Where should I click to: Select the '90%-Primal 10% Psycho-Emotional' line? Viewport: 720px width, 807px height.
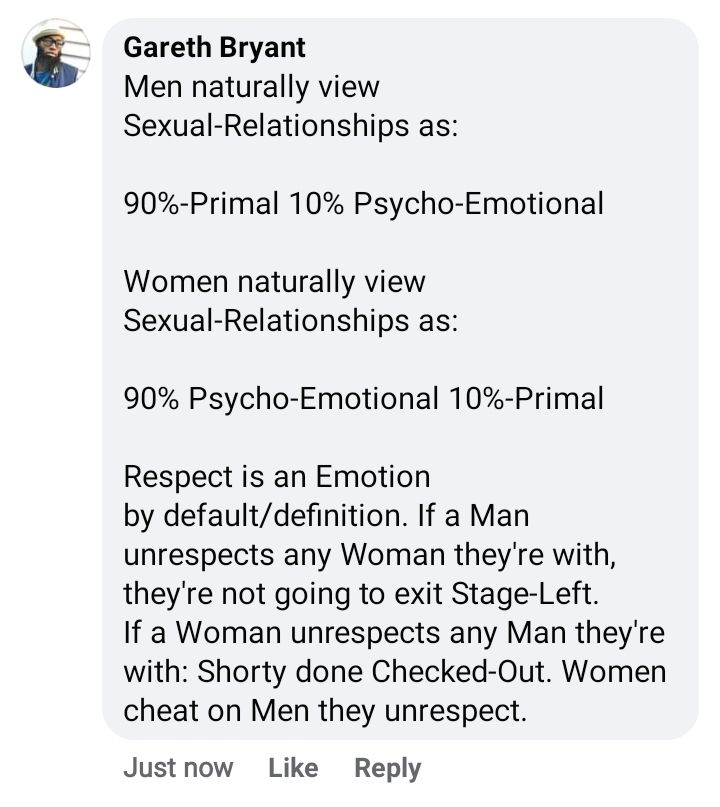363,204
